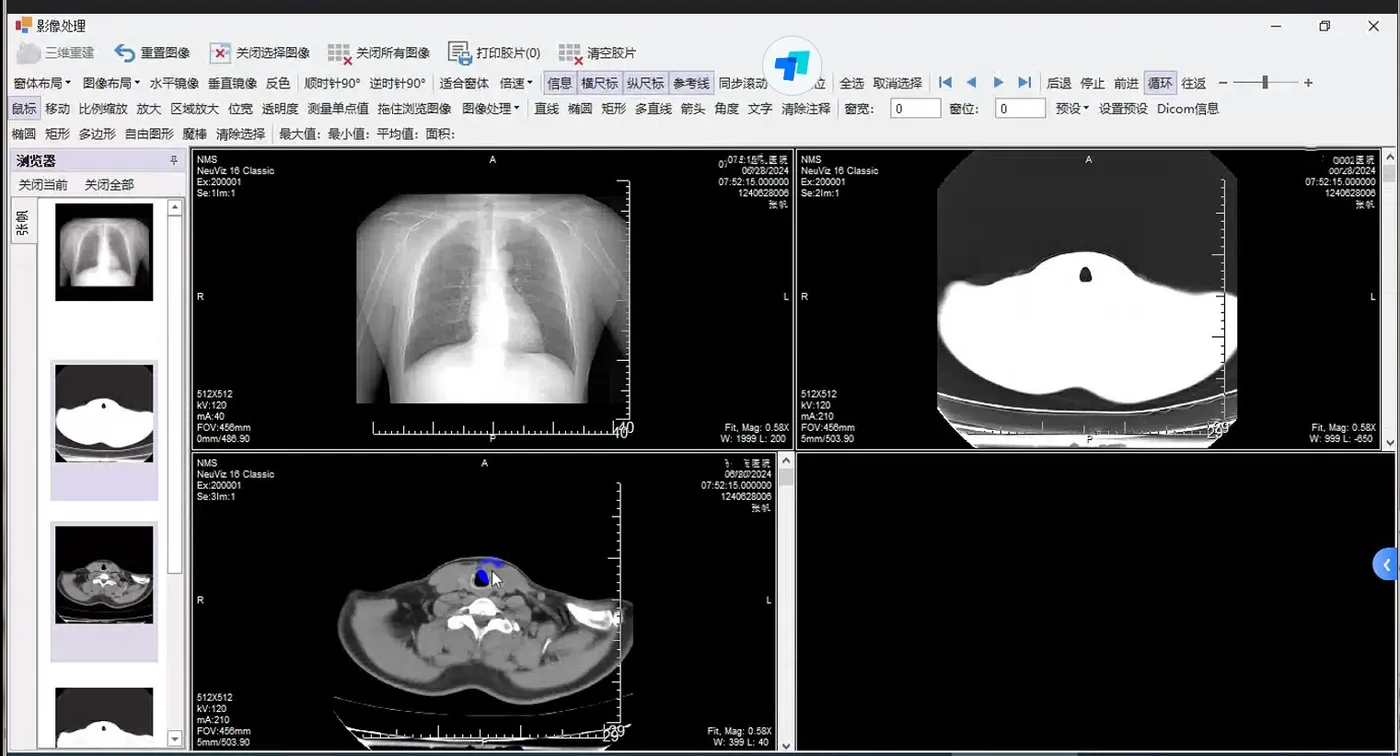Screen dimensions: 1400x756
Task: Open the 预设 preset dropdown
Action: tap(1072, 108)
